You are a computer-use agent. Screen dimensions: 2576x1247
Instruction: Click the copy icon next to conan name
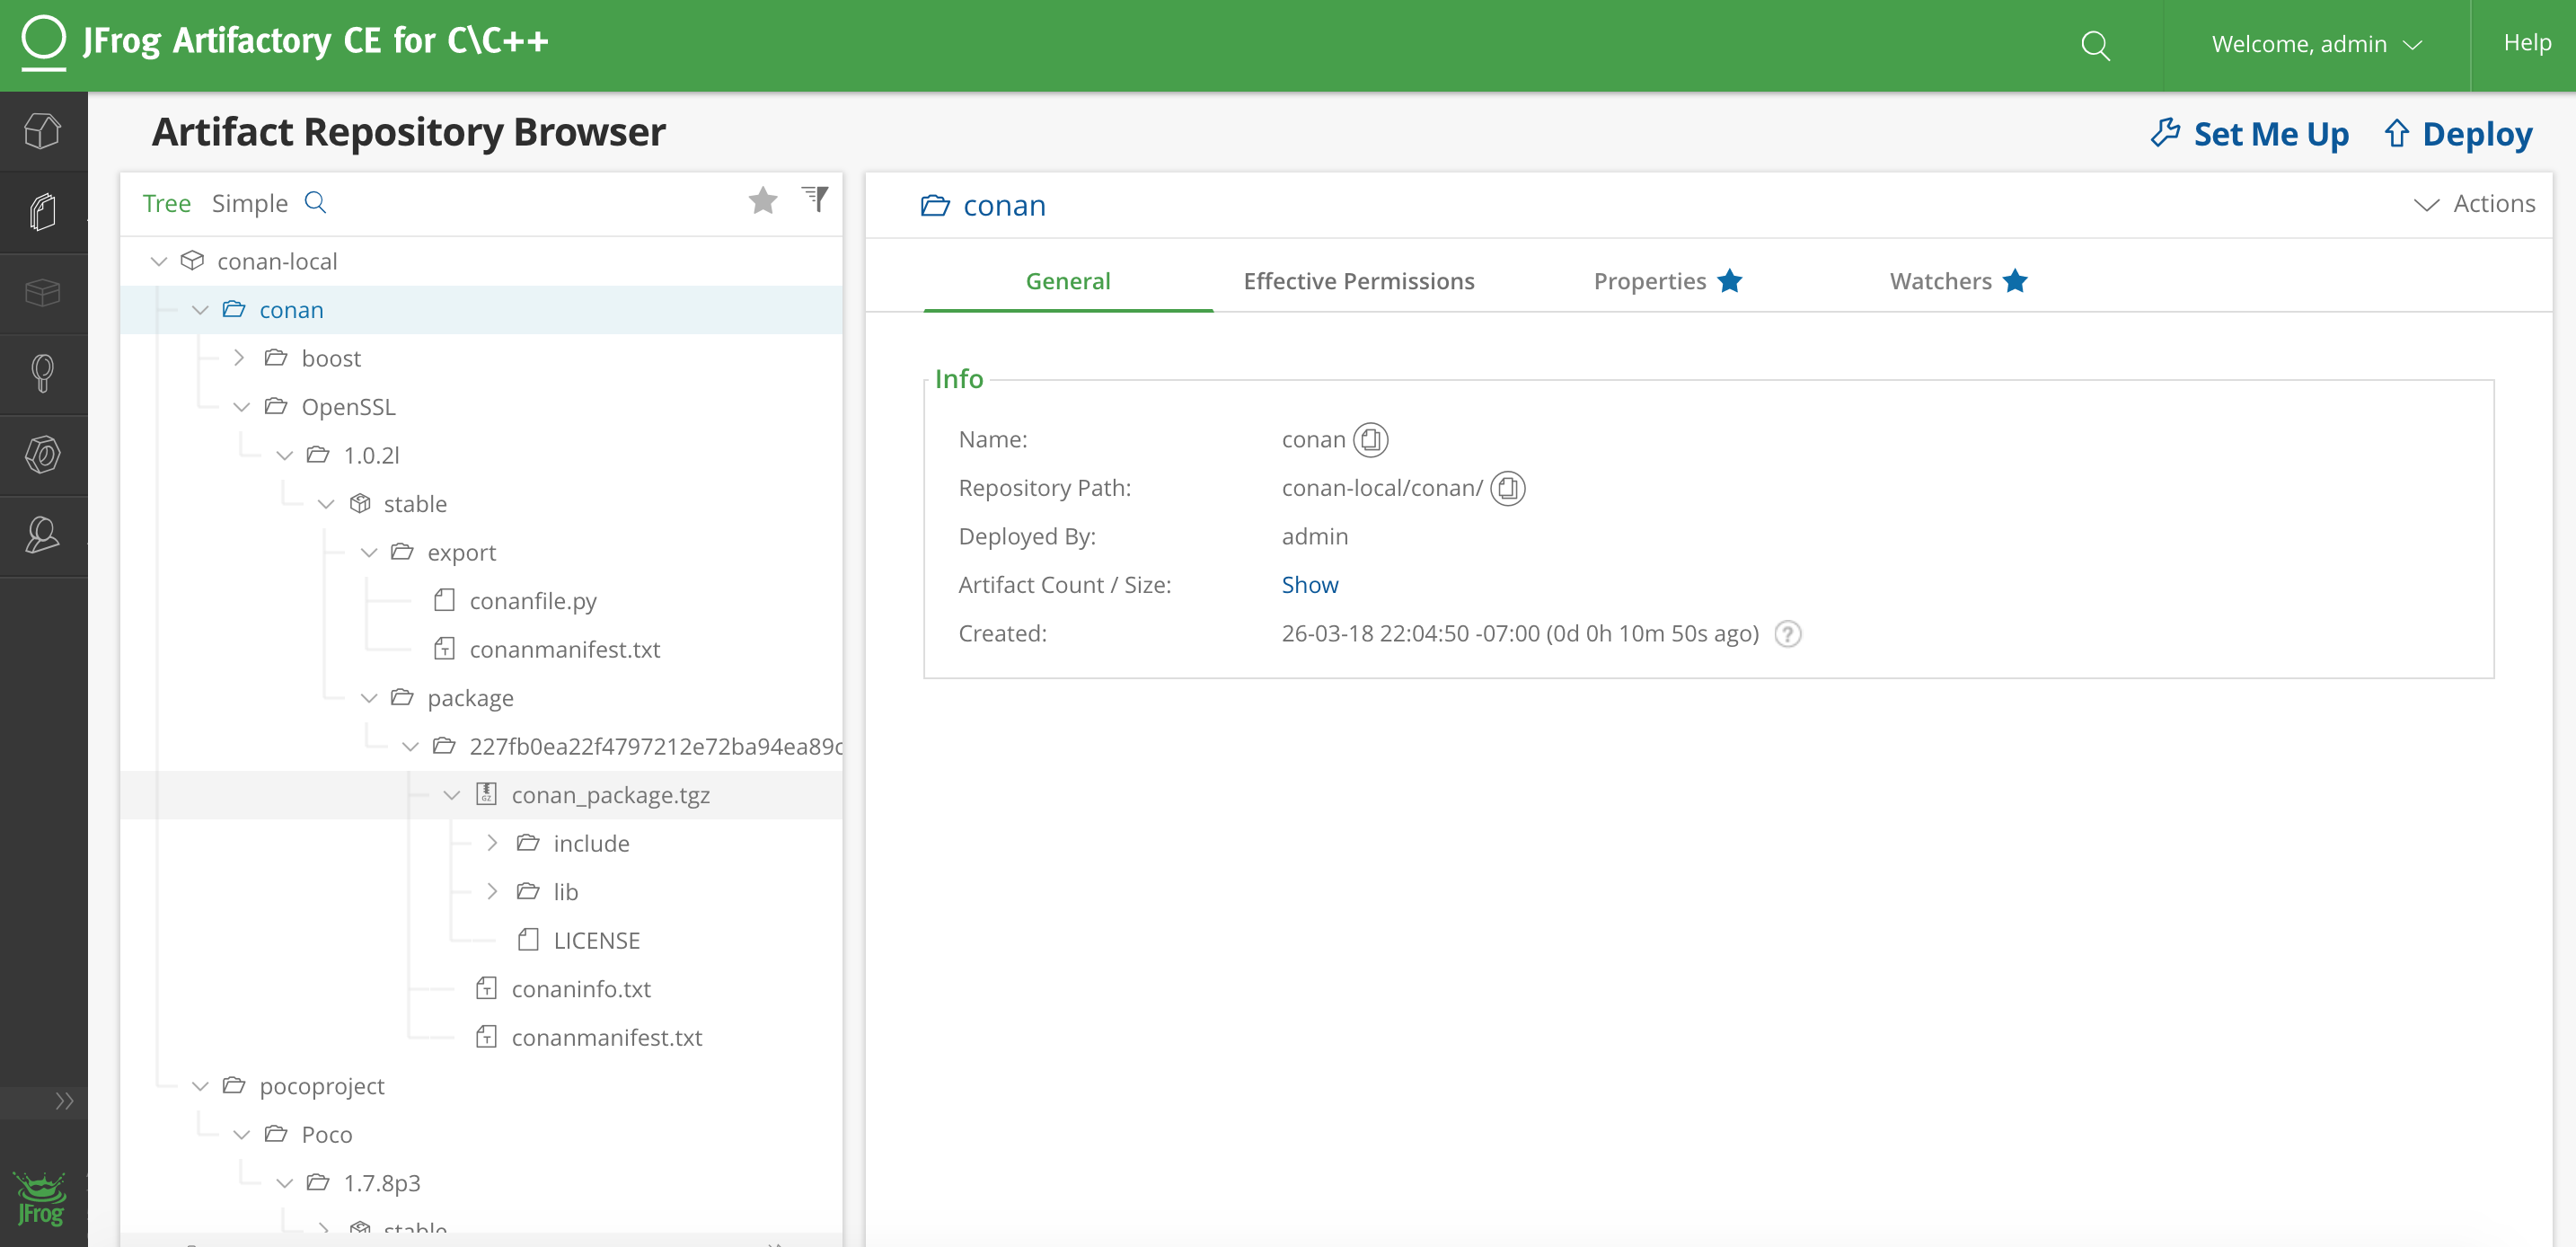(1370, 438)
